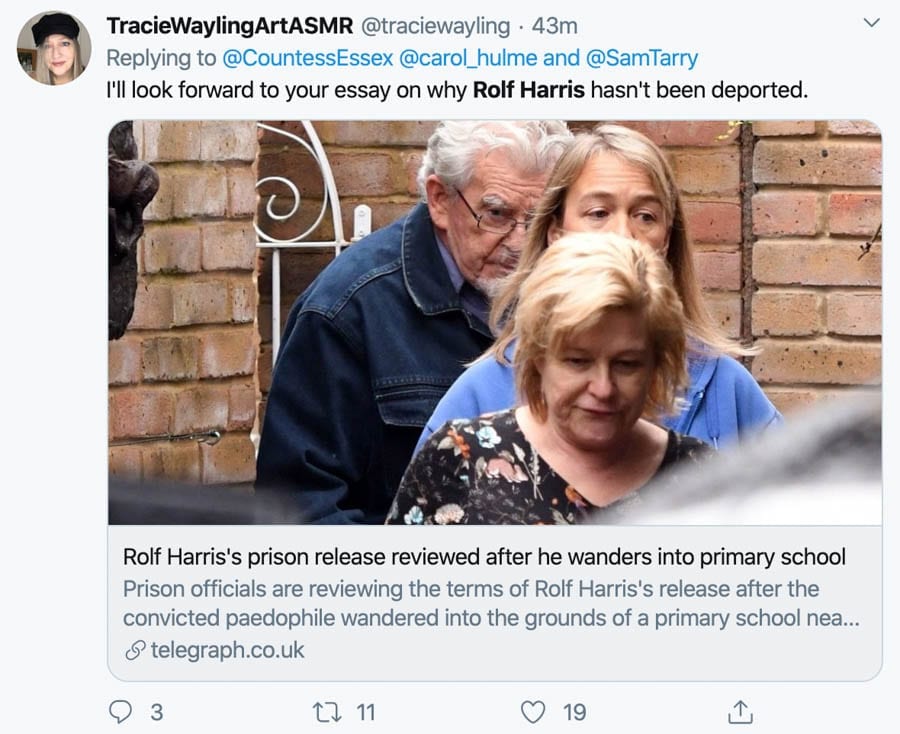Expand the tweet options chevron menu

871,23
